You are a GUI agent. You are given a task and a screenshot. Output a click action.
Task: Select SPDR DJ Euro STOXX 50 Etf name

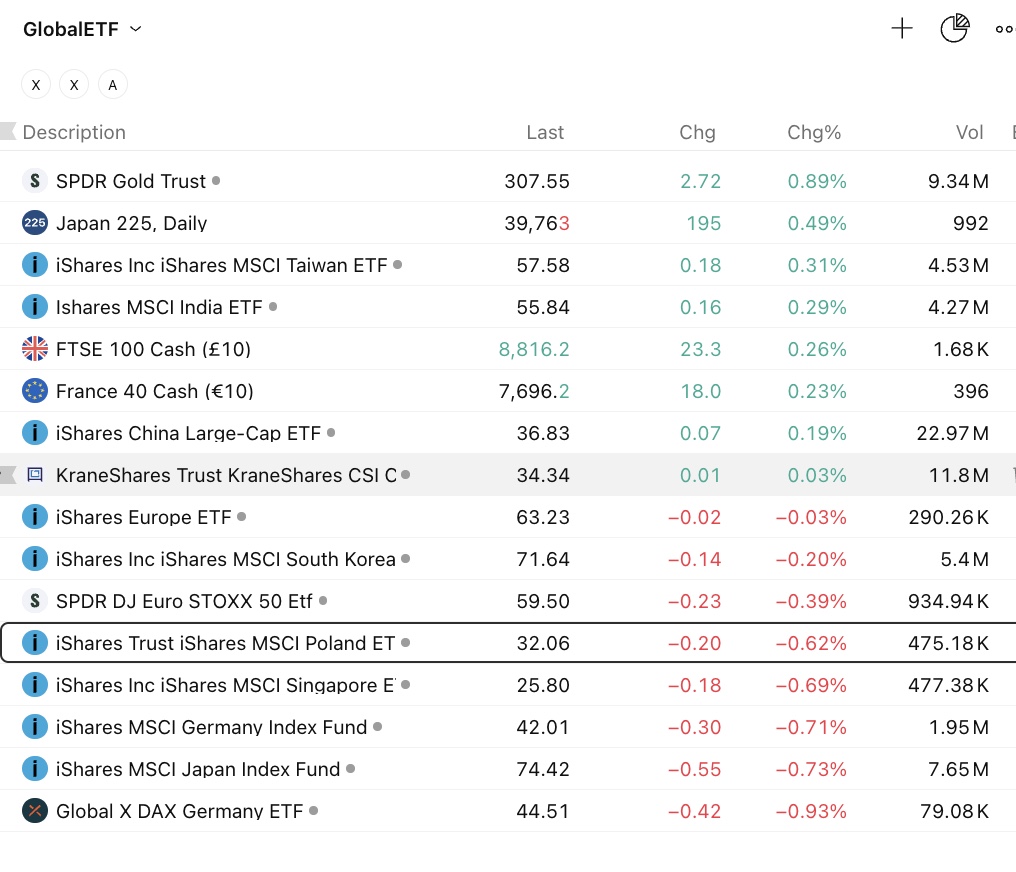click(185, 601)
